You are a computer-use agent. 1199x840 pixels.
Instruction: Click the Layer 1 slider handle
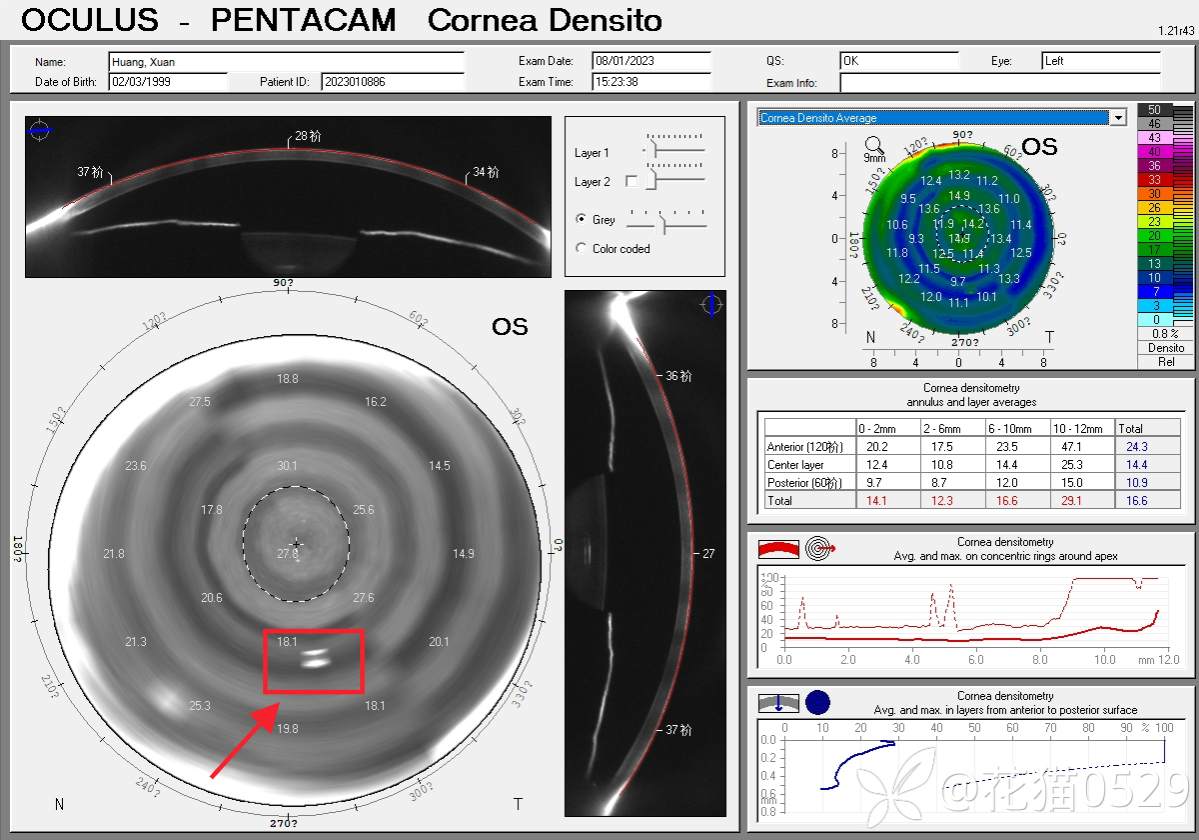click(654, 150)
